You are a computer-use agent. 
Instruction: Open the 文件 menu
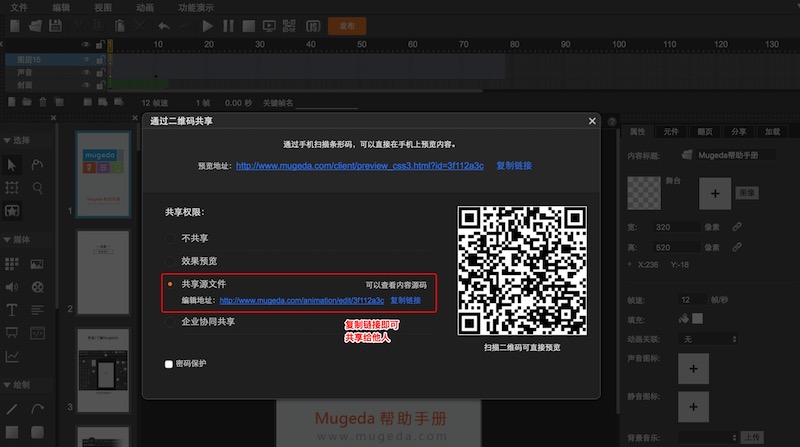(x=19, y=8)
